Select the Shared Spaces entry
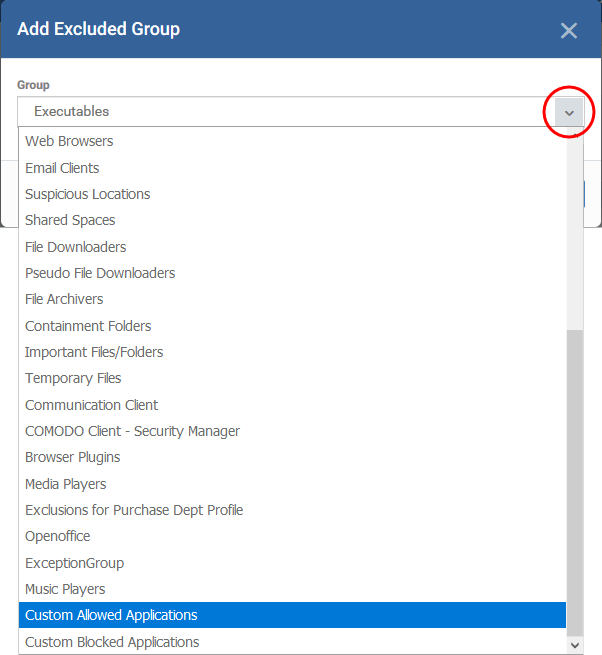 [x=292, y=220]
